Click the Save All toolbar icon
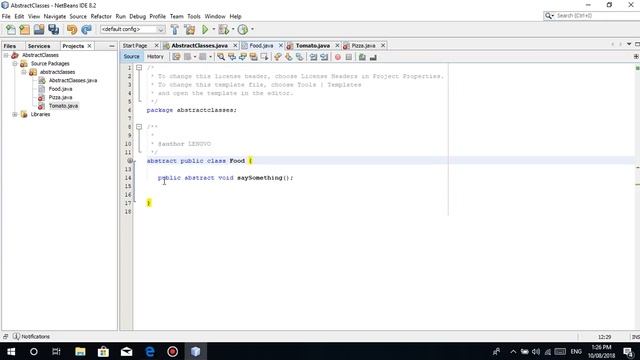Screen dimensions: 640x360 pyautogui.click(x=53, y=29)
